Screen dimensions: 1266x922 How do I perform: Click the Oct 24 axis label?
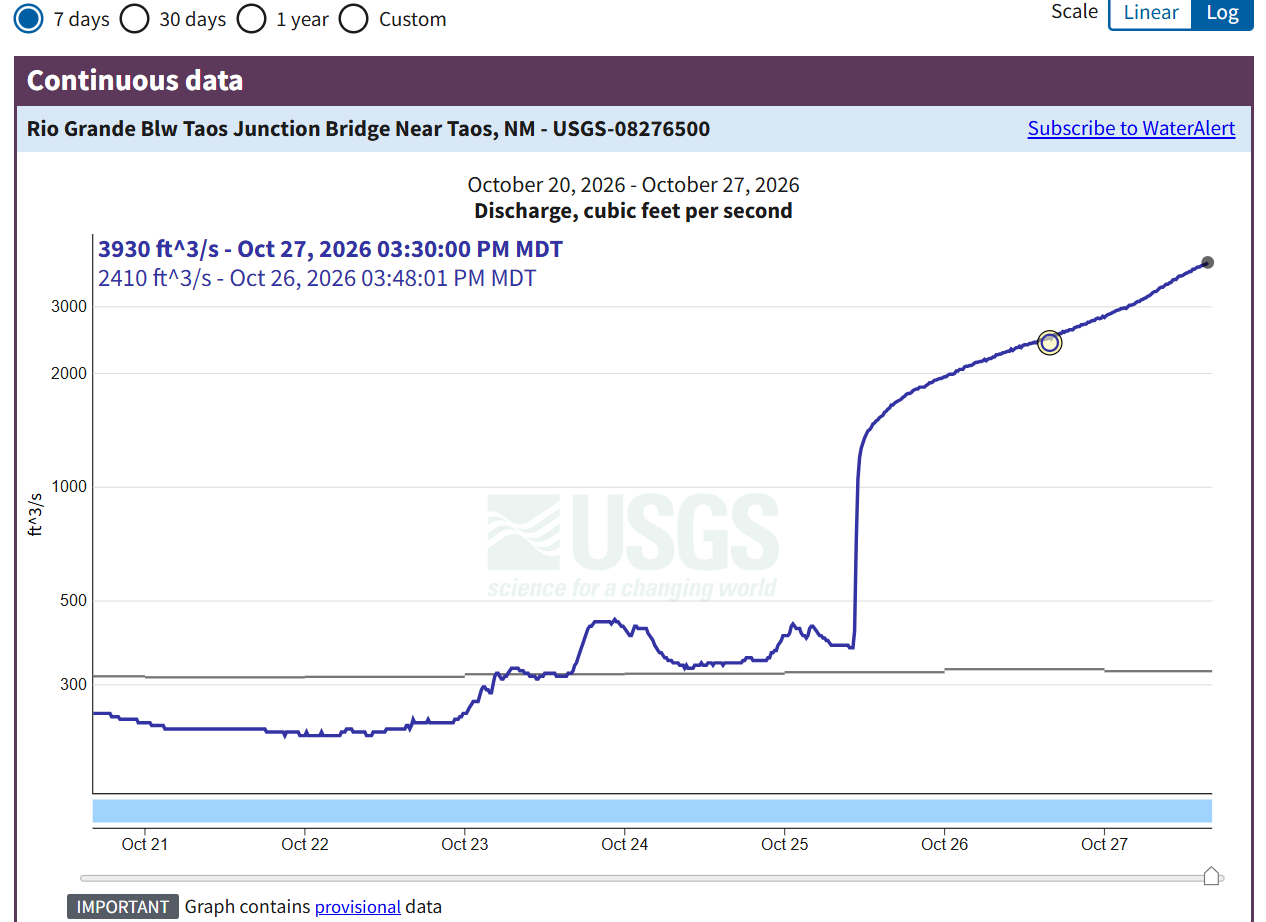point(625,844)
